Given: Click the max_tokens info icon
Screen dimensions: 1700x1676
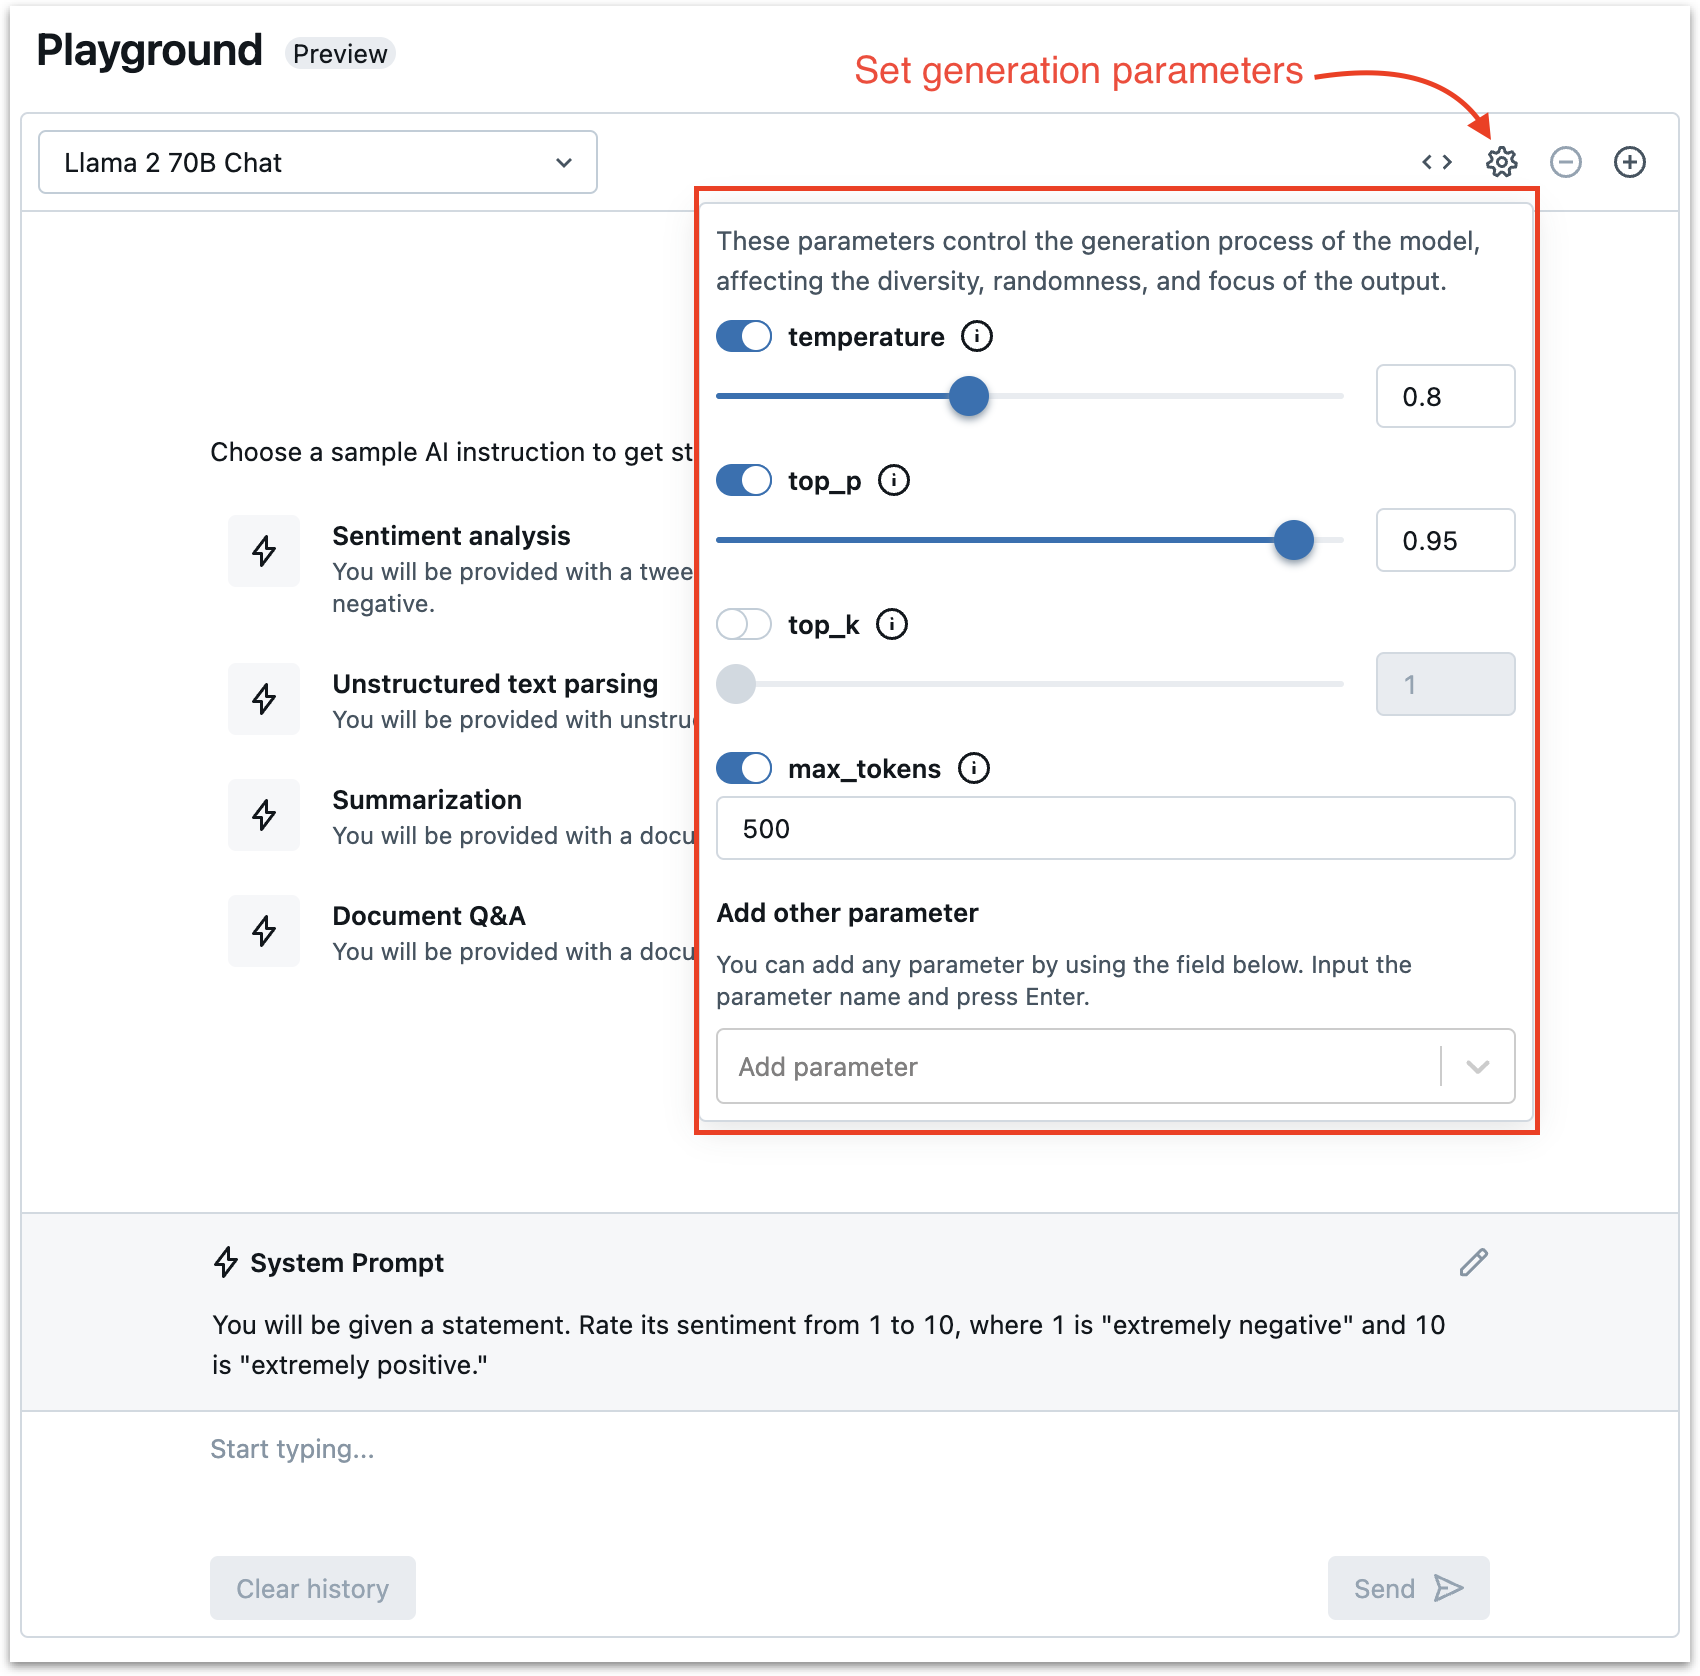Looking at the screenshot, I should click(x=973, y=769).
